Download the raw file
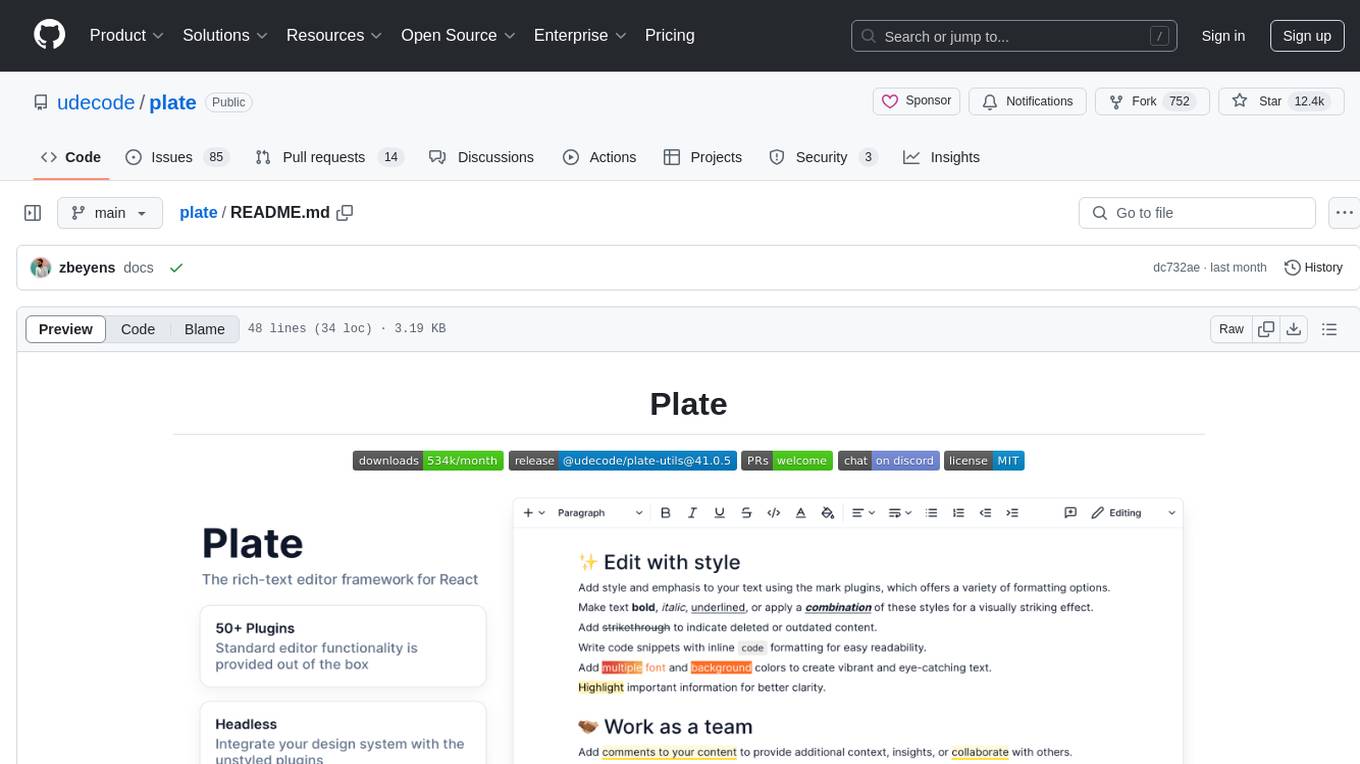The width and height of the screenshot is (1360, 764). click(1294, 329)
